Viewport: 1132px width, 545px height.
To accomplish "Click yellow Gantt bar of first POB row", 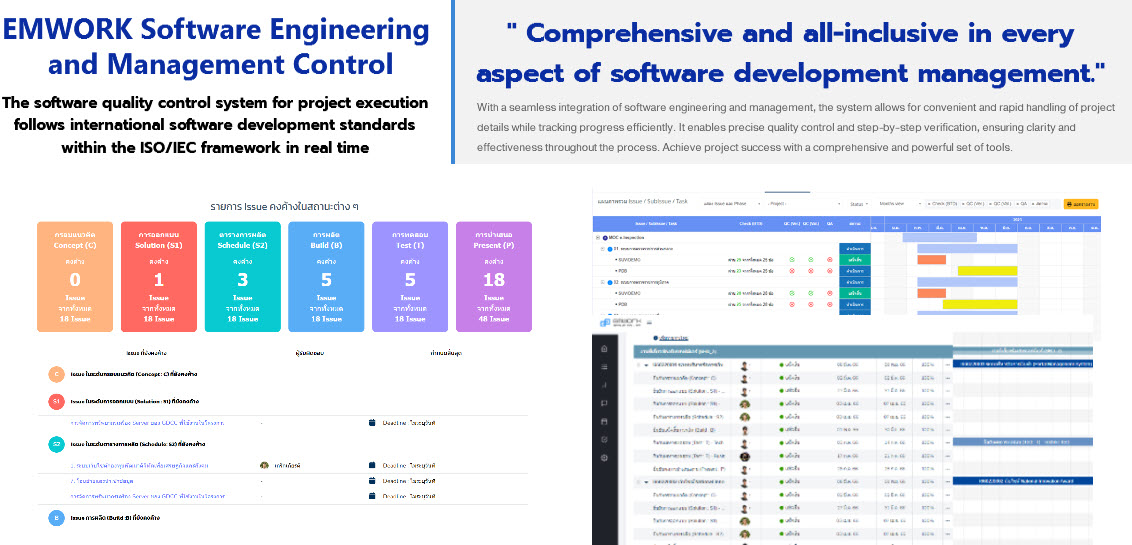I will (987, 271).
